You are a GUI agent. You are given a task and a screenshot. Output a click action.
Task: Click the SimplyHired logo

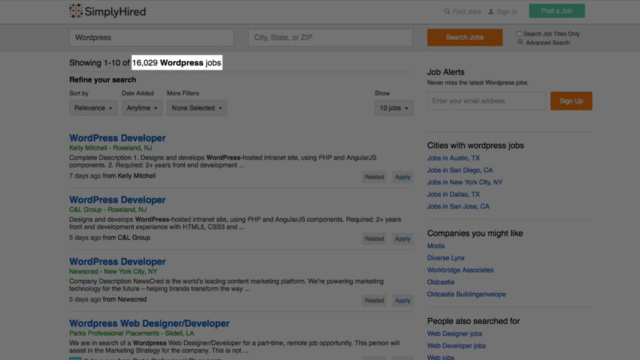[107, 11]
